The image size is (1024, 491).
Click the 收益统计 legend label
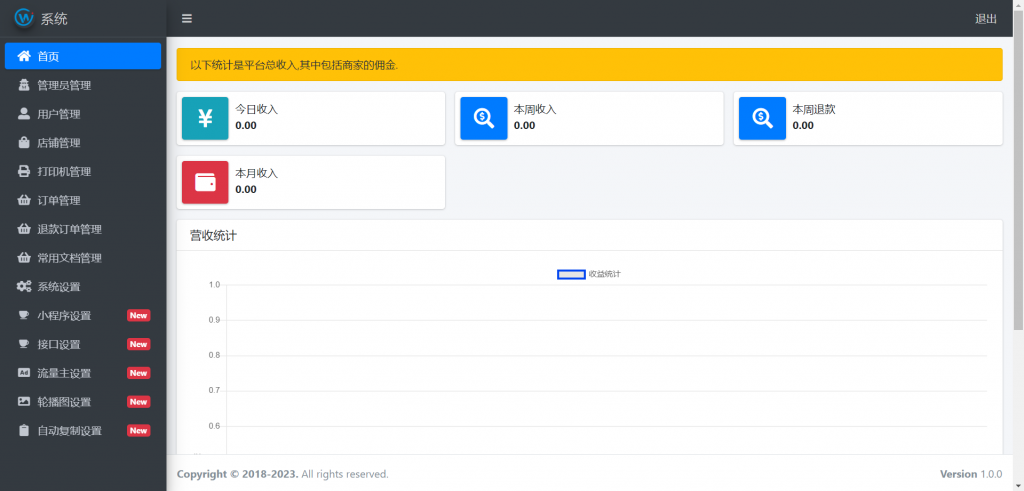point(604,274)
